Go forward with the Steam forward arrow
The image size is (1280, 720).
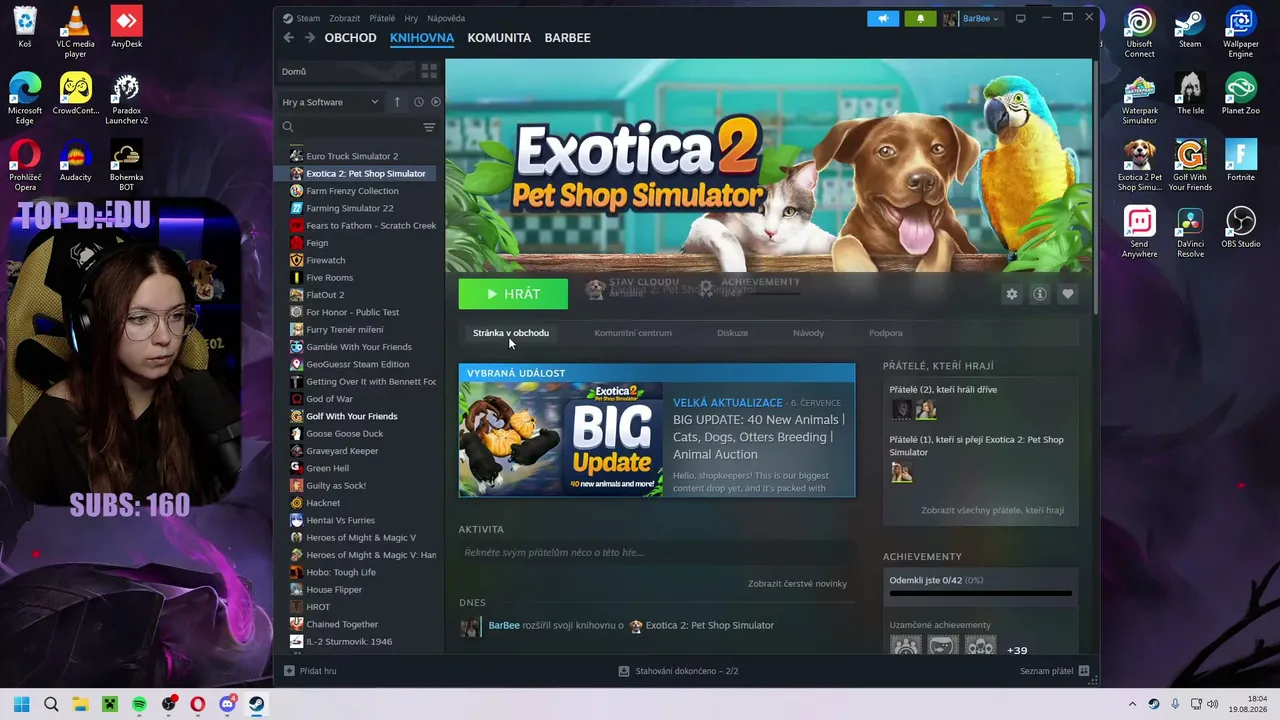(310, 38)
